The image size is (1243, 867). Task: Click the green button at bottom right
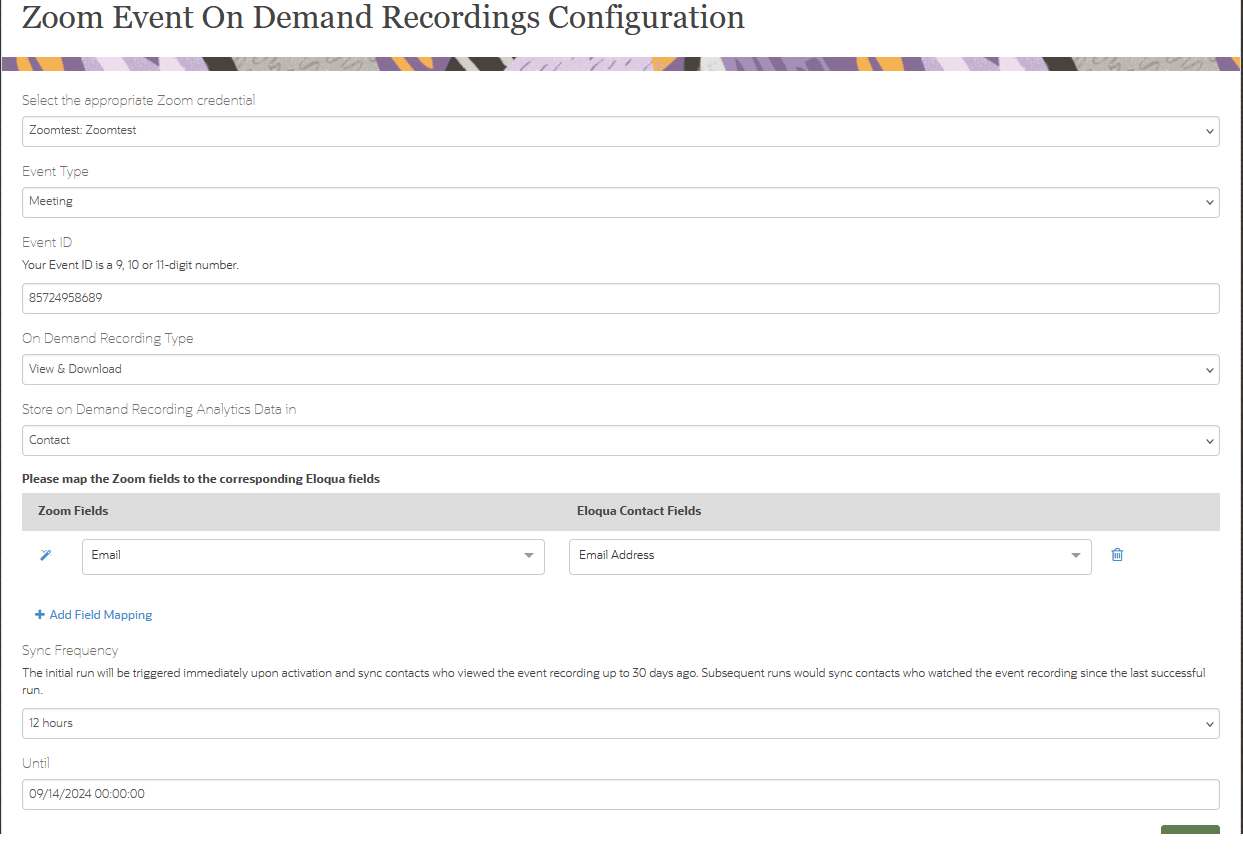click(x=1190, y=830)
